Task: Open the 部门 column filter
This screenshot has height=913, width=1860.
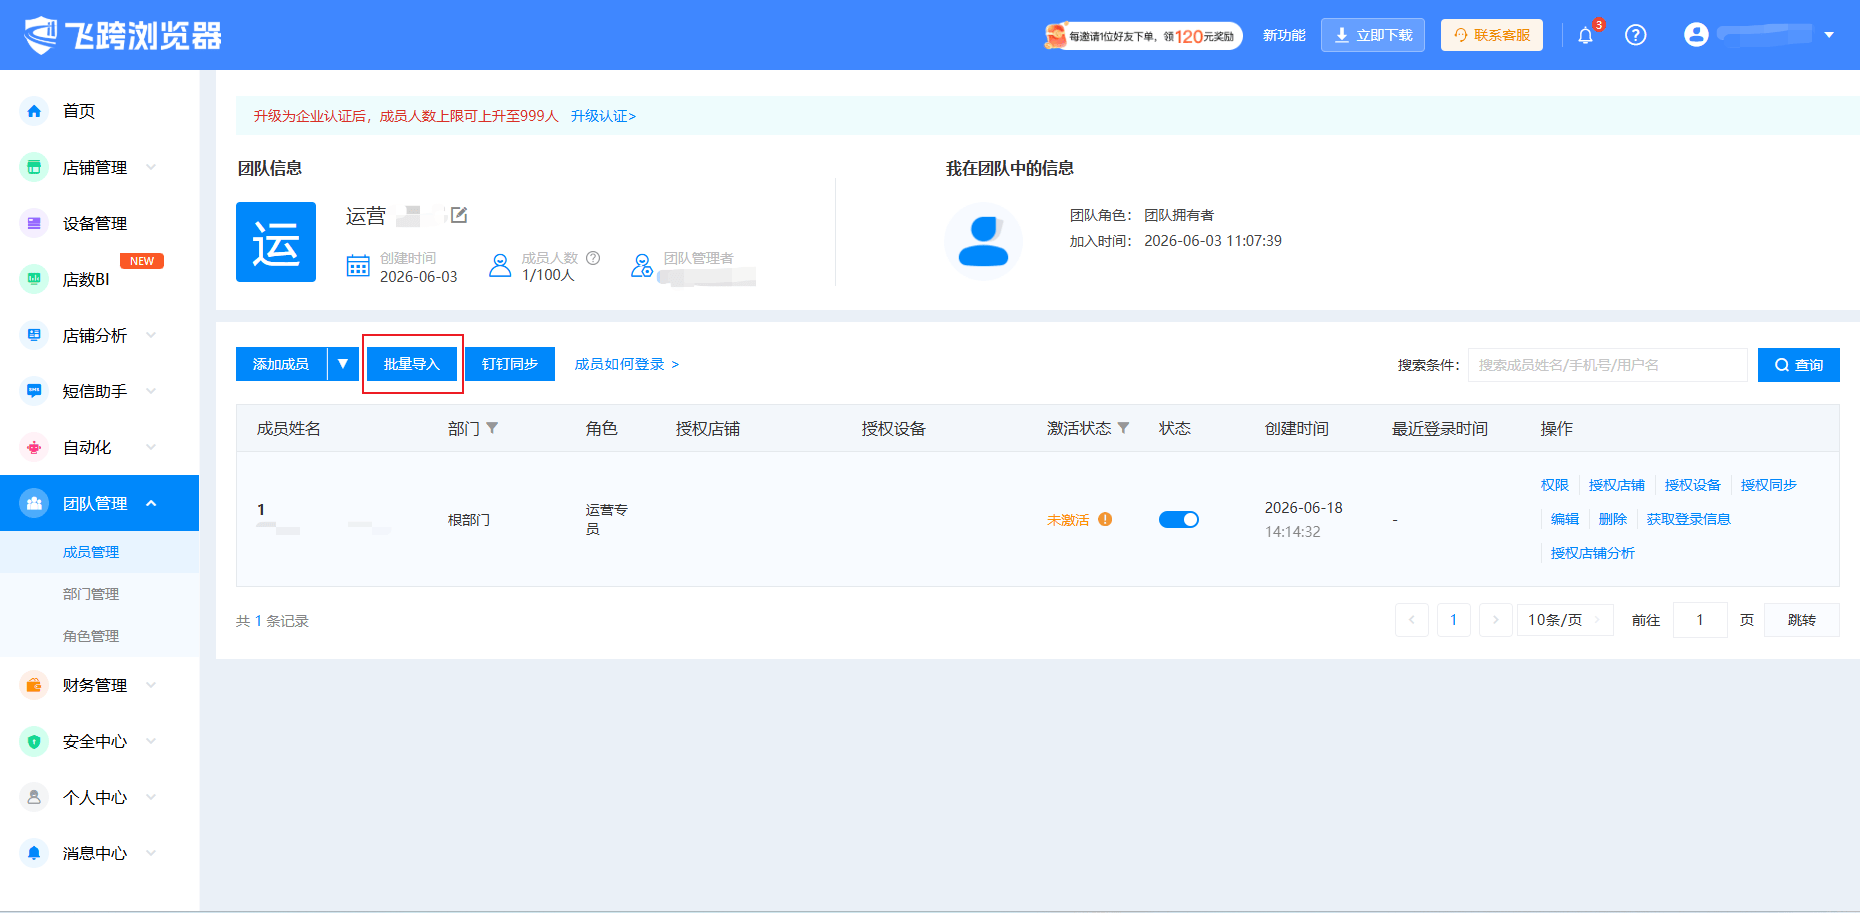Action: tap(492, 428)
